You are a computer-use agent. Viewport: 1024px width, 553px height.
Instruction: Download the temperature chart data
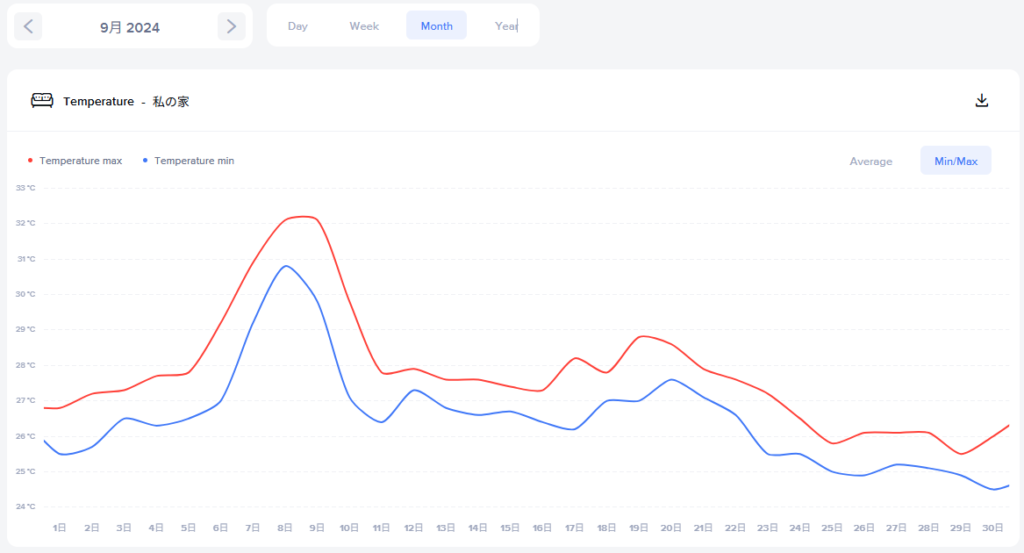[x=982, y=101]
